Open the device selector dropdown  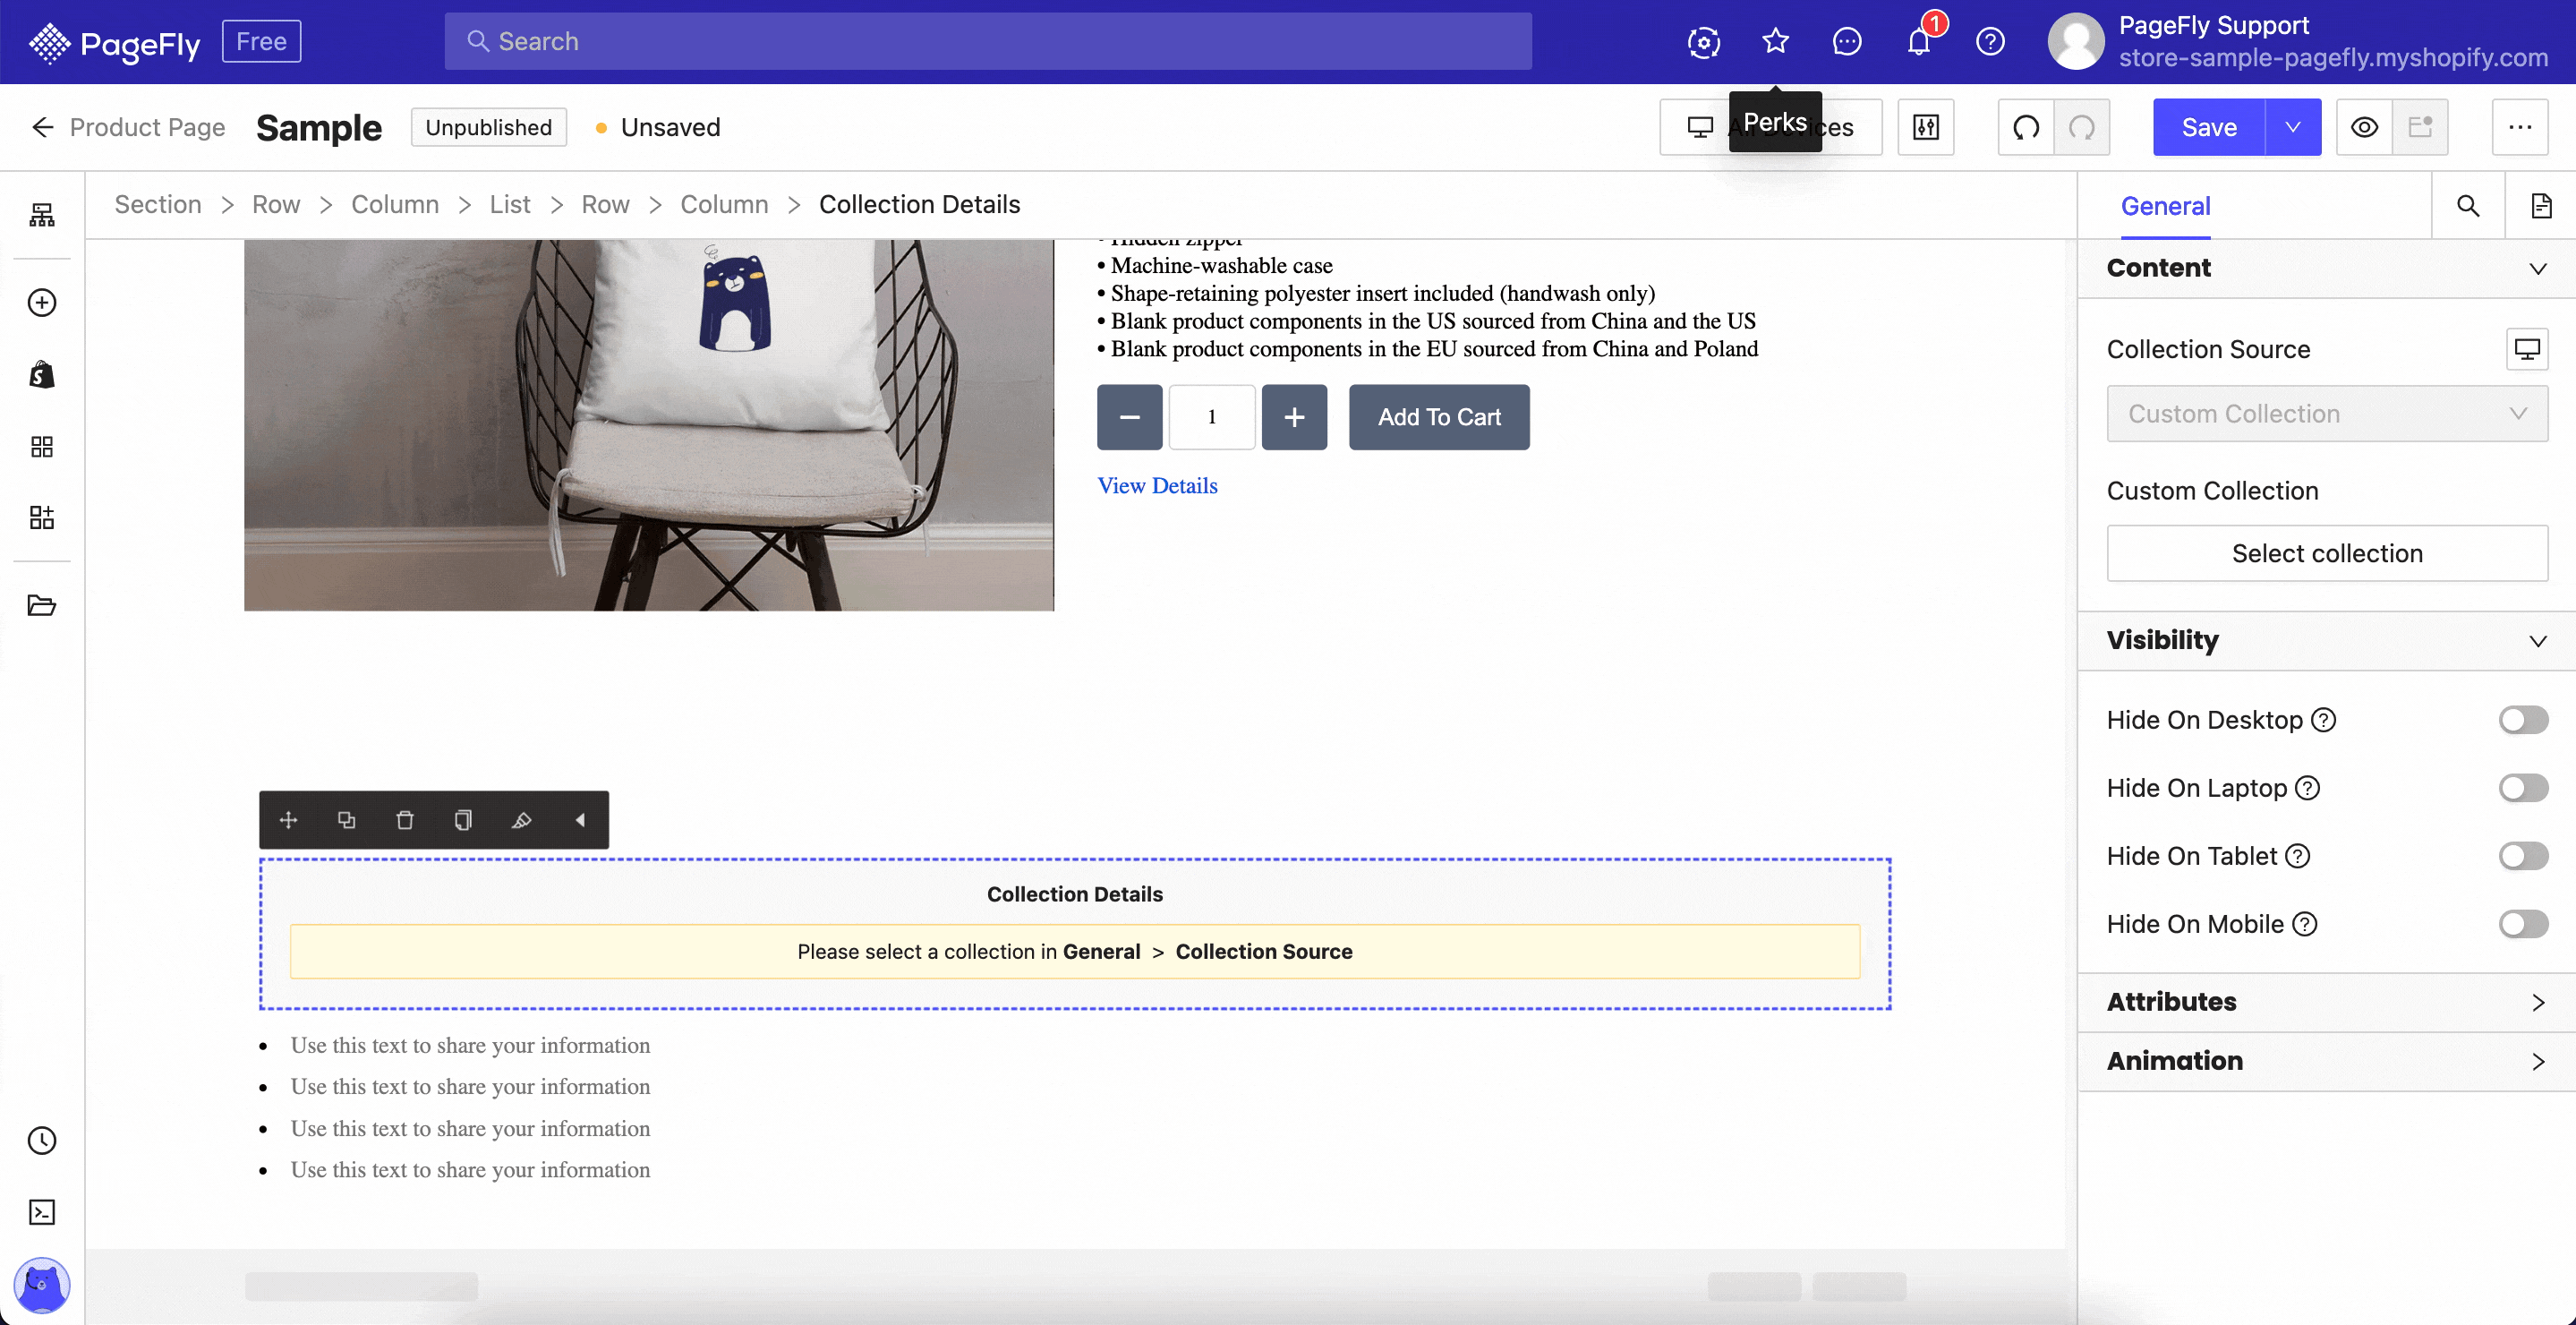pos(1770,127)
